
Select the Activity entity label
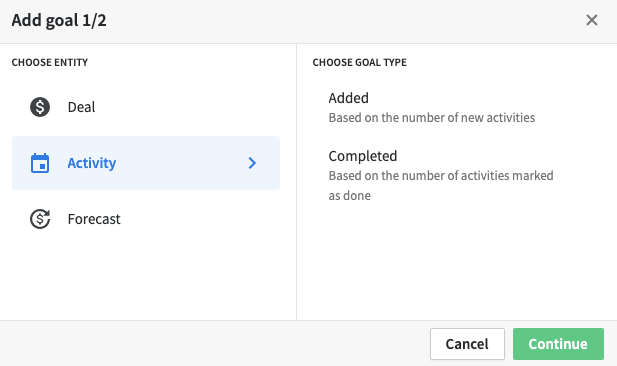pyautogui.click(x=92, y=163)
